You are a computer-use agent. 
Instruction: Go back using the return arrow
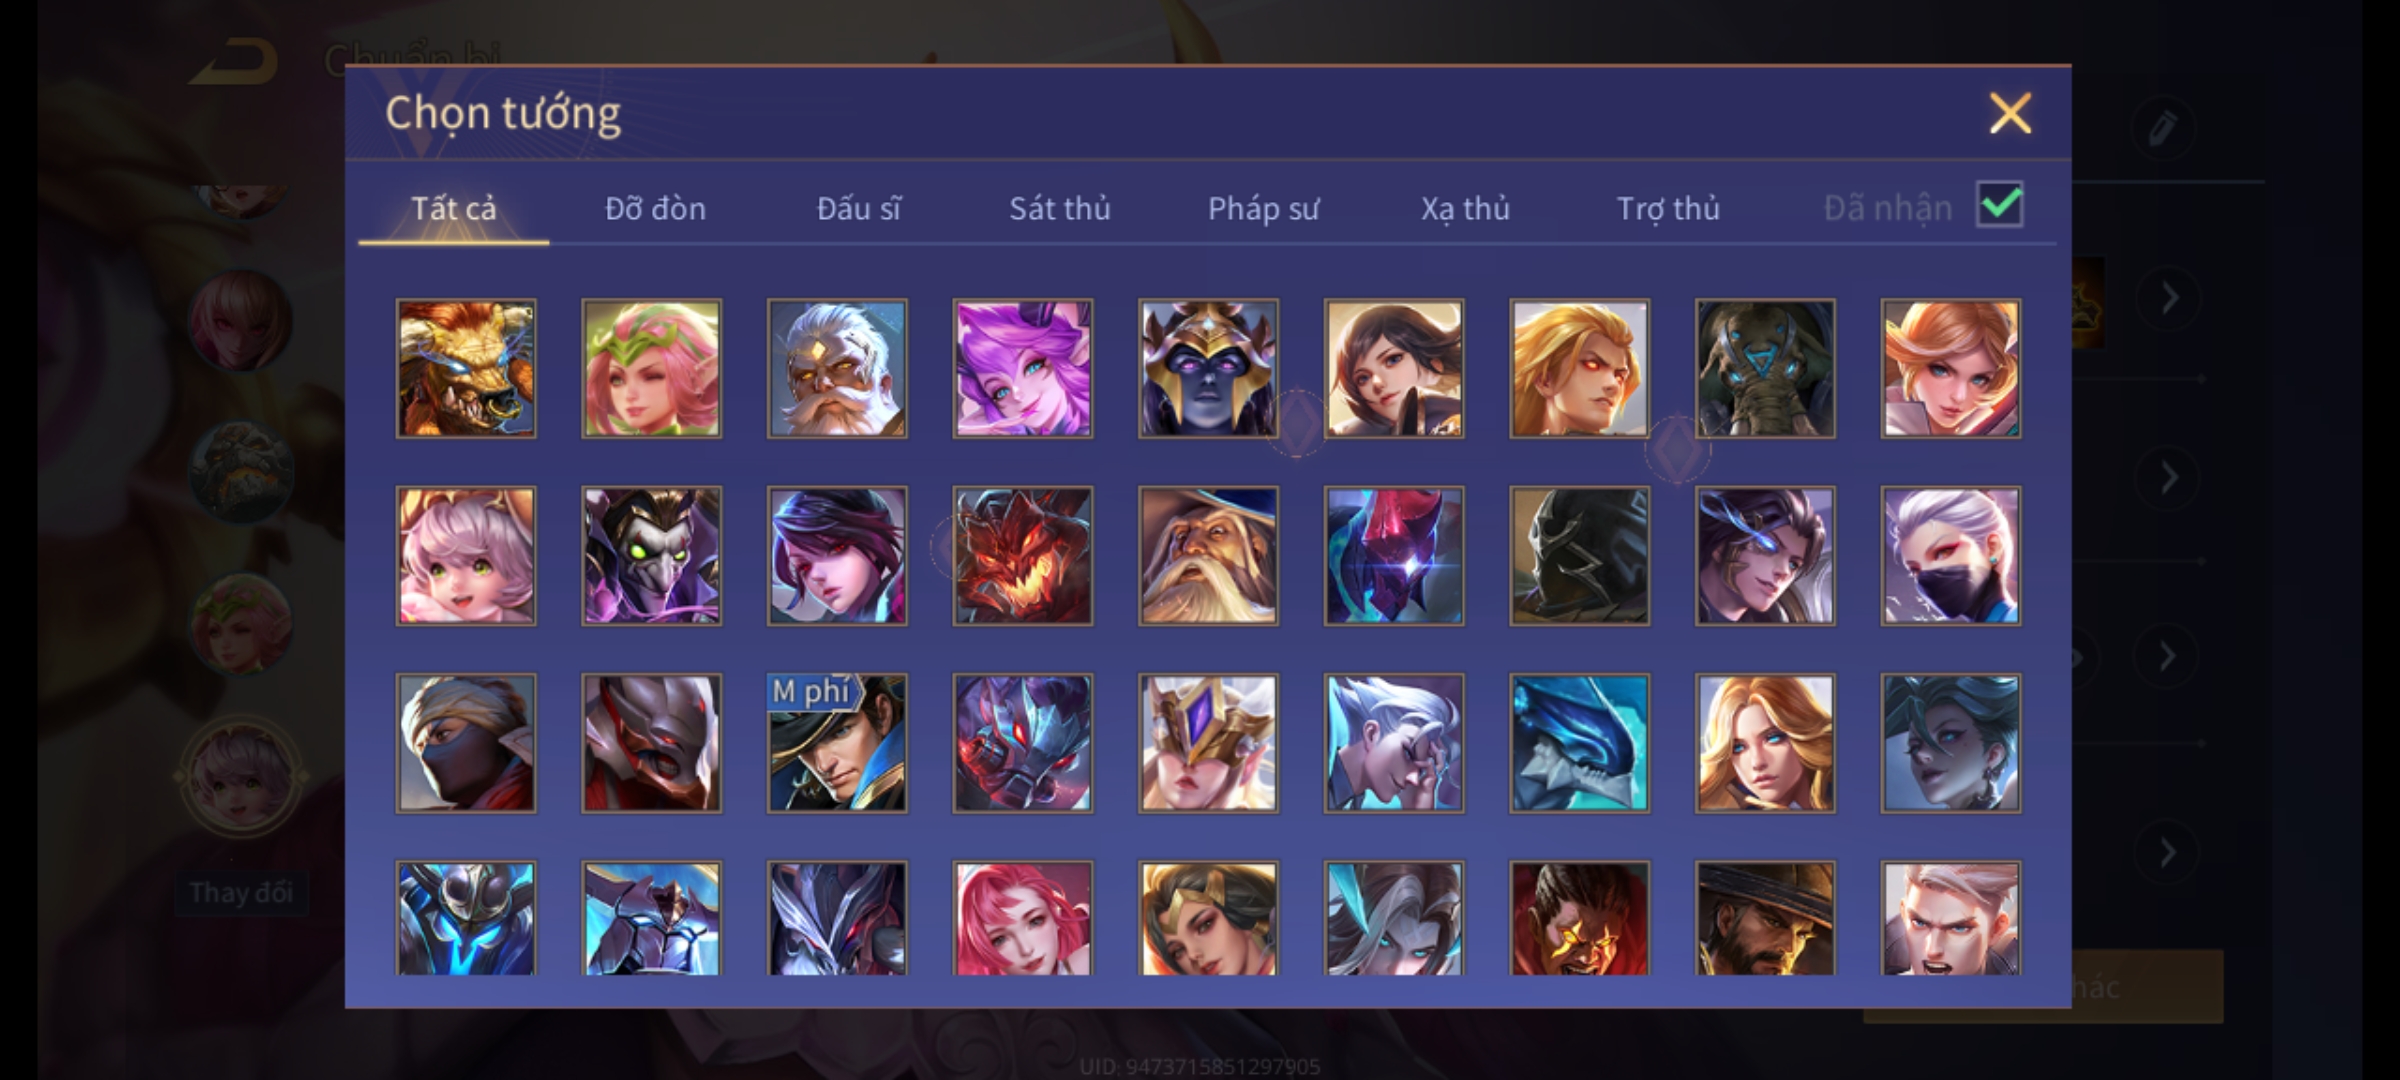pos(235,62)
